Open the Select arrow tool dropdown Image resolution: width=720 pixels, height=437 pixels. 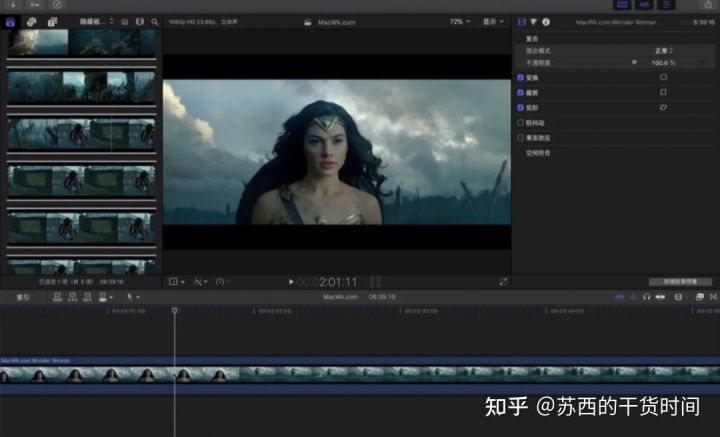(x=133, y=297)
